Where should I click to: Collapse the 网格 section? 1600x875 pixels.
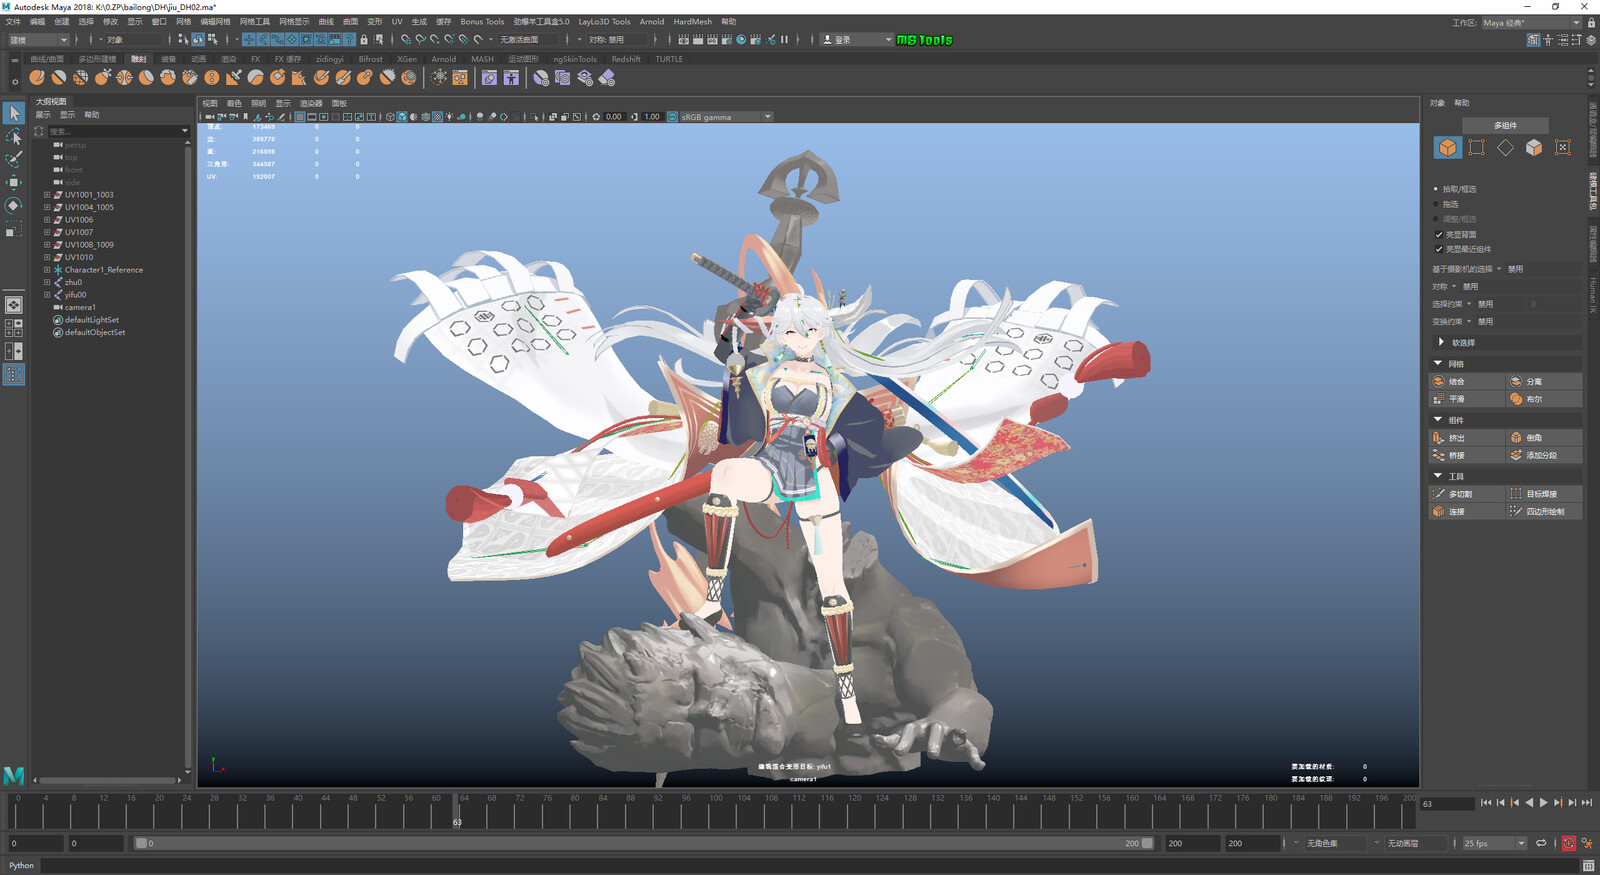pos(1438,363)
